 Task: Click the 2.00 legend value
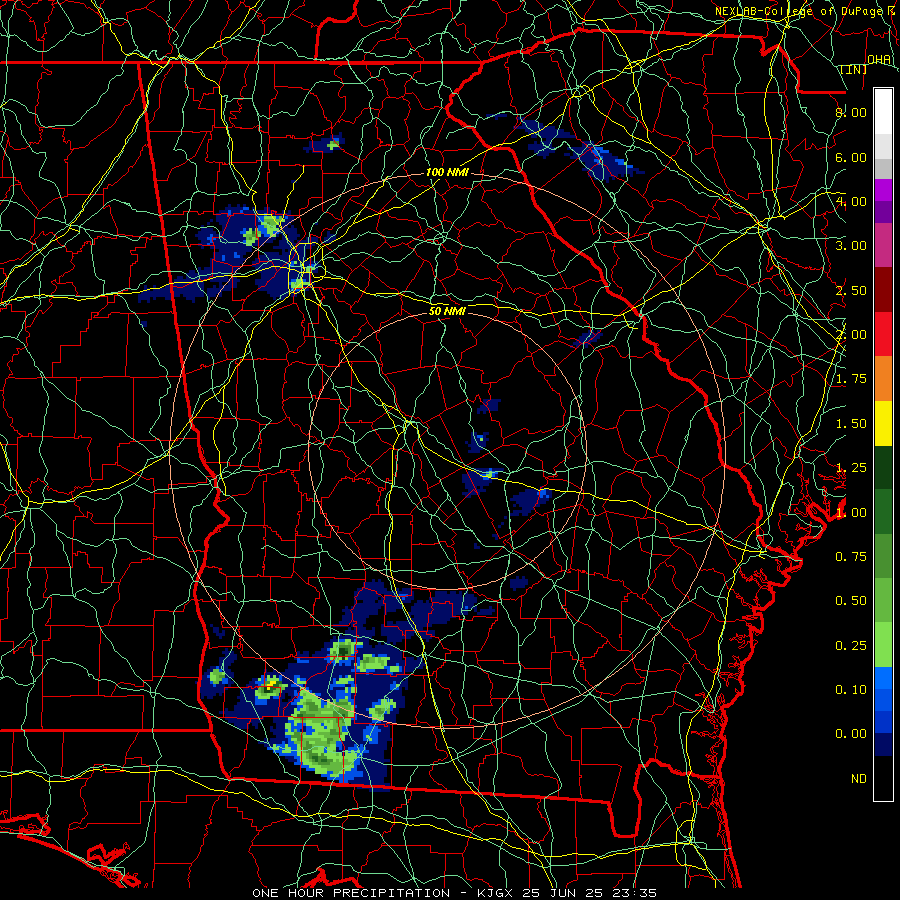pyautogui.click(x=851, y=335)
